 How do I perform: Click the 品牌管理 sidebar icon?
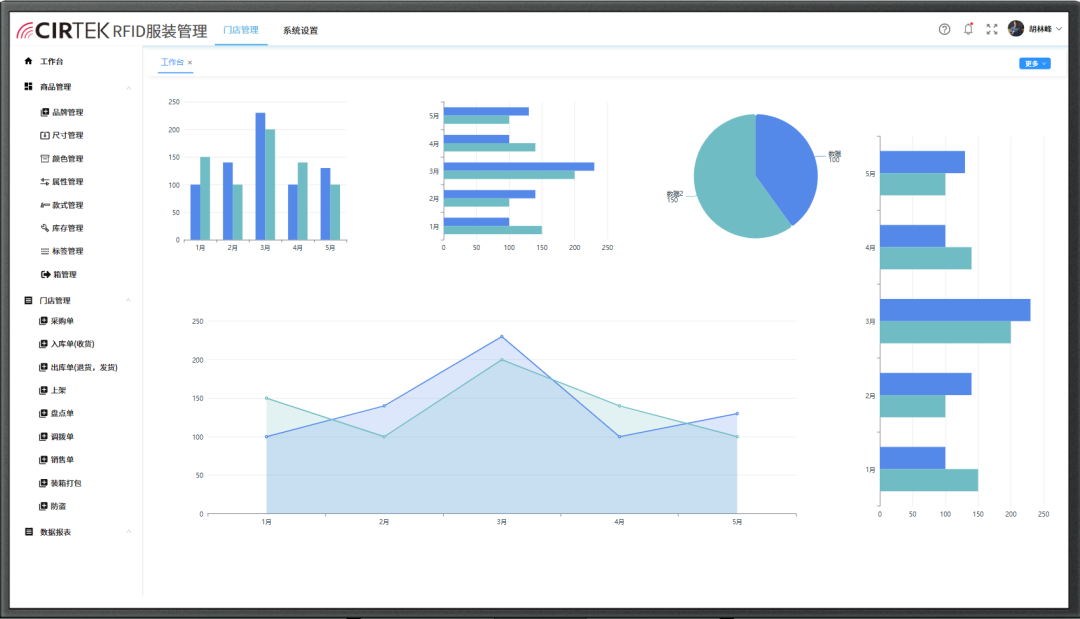point(44,112)
